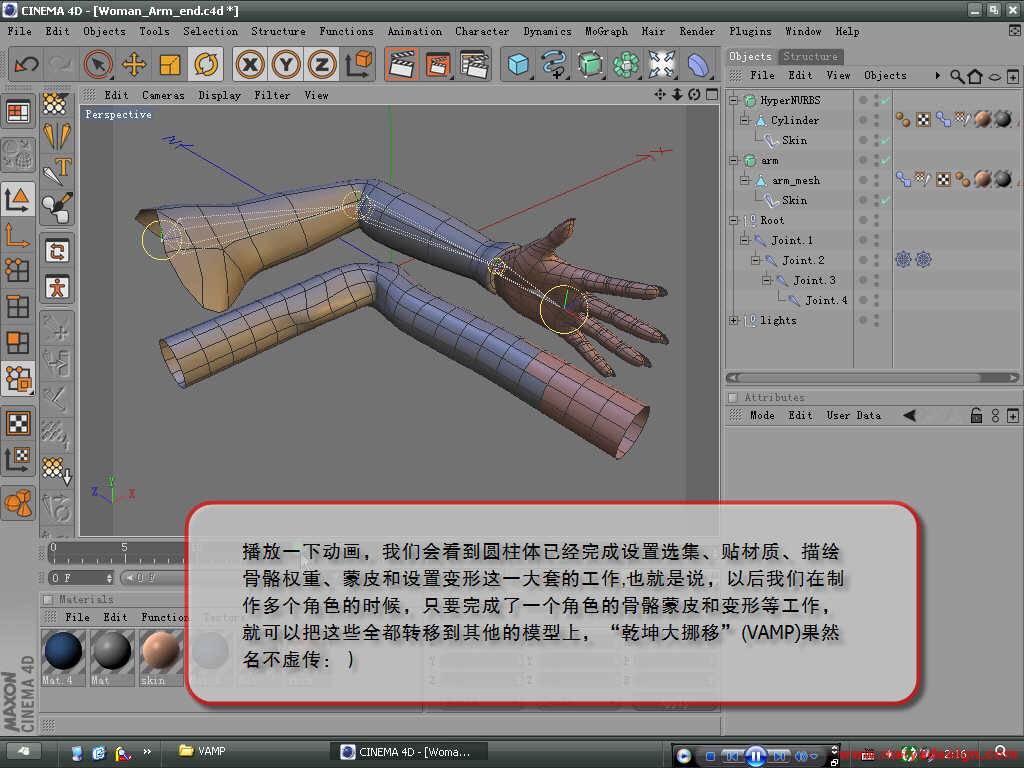Click the layout switch icon

click(18, 112)
